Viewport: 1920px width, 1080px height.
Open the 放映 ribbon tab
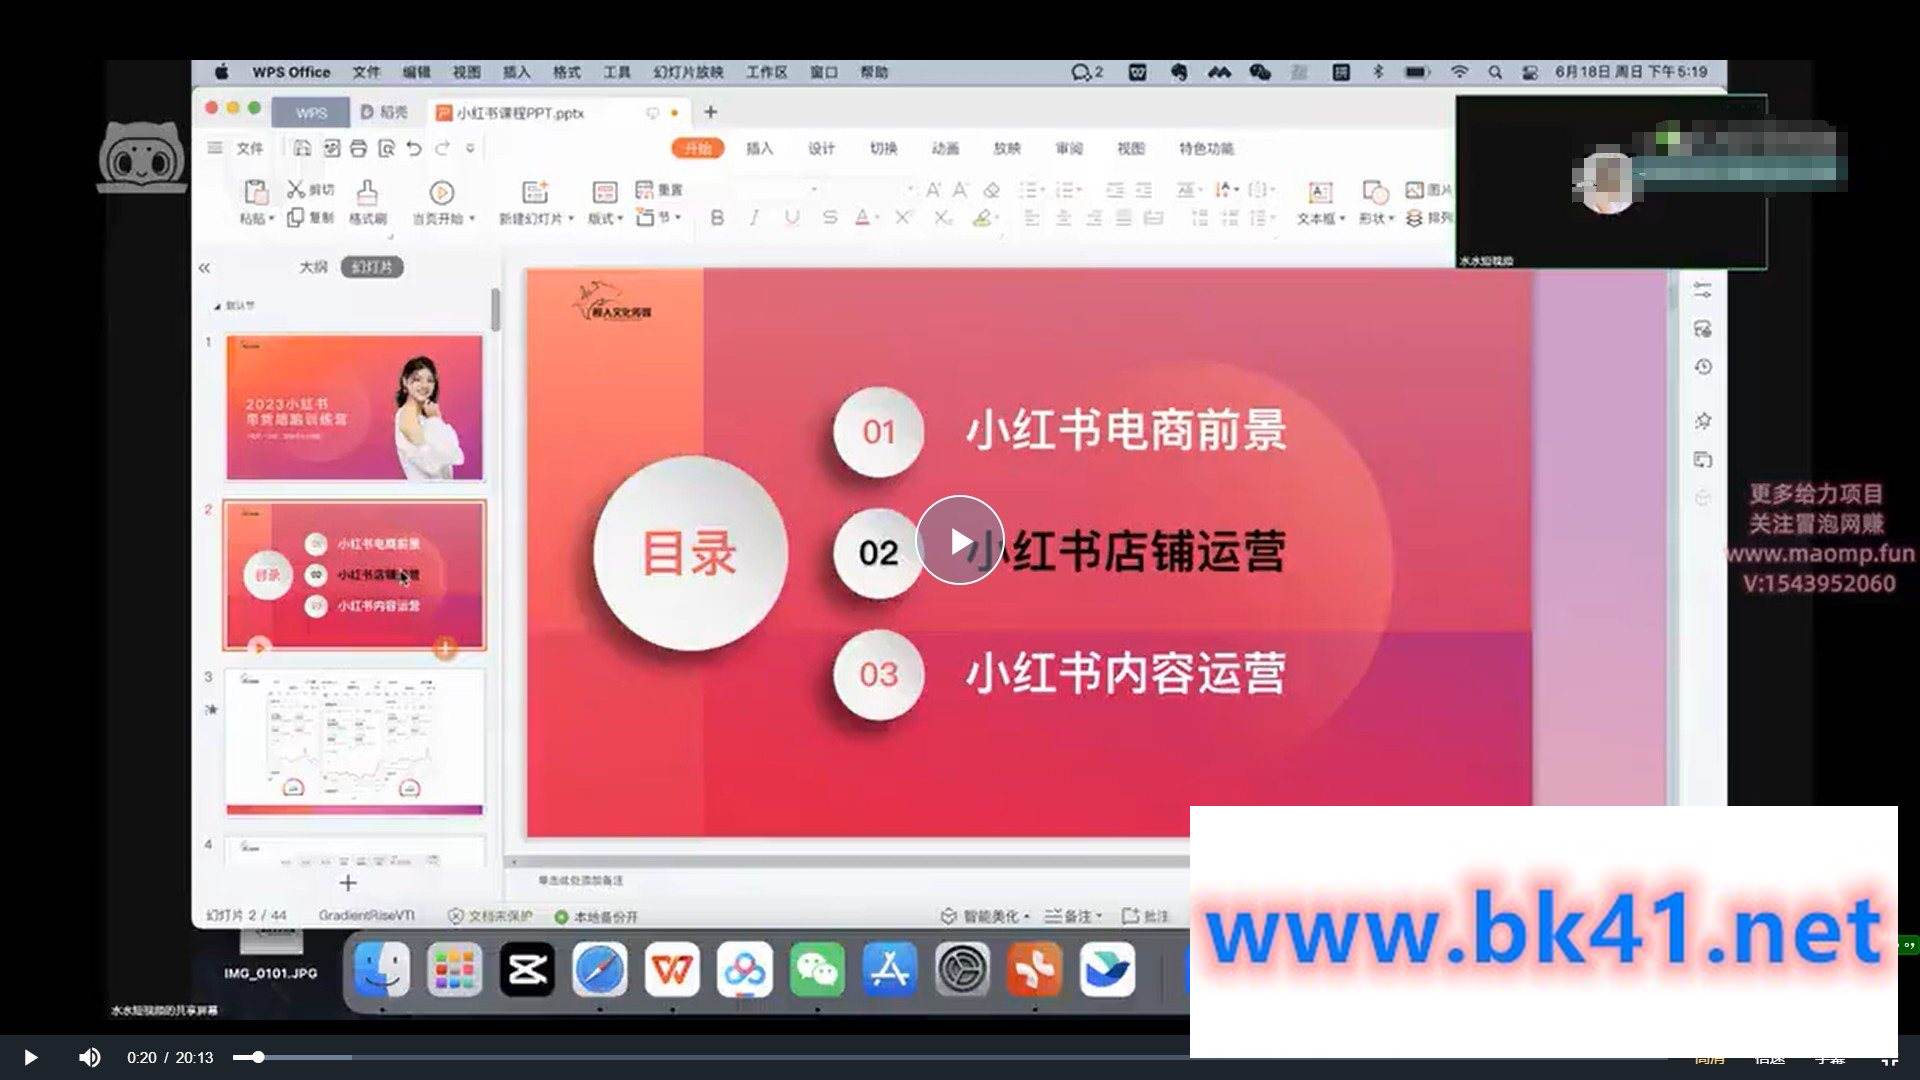pos(1007,148)
